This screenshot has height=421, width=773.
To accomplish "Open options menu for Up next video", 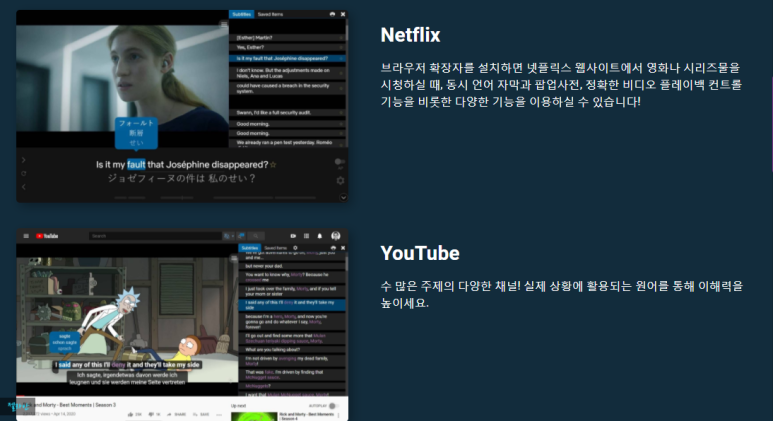I will point(340,415).
